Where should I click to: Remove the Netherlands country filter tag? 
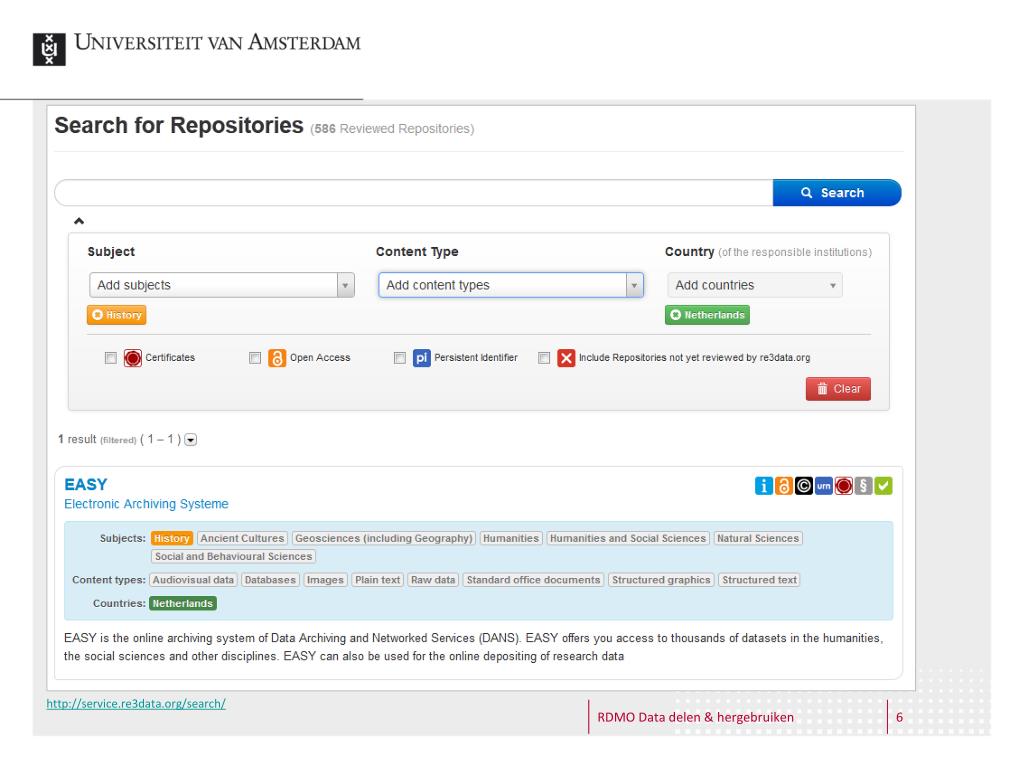pos(675,315)
